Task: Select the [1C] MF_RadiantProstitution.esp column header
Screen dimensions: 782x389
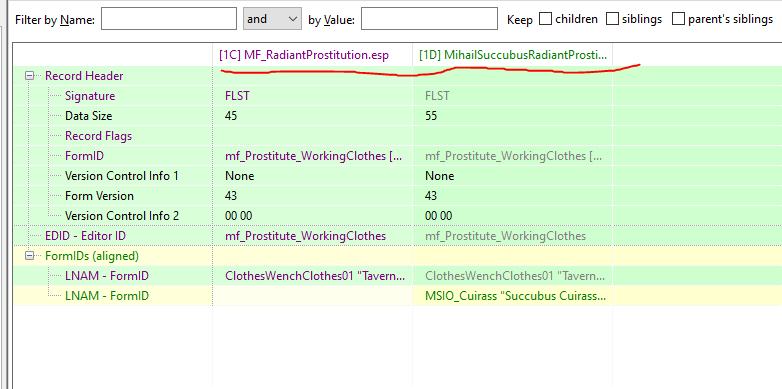Action: pyautogui.click(x=312, y=55)
